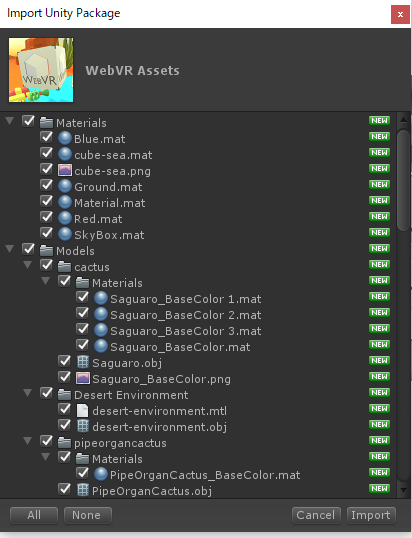The height and width of the screenshot is (538, 412).
Task: Uncheck Saguaro_BaseColor 2.mat checkbox
Action: point(82,314)
